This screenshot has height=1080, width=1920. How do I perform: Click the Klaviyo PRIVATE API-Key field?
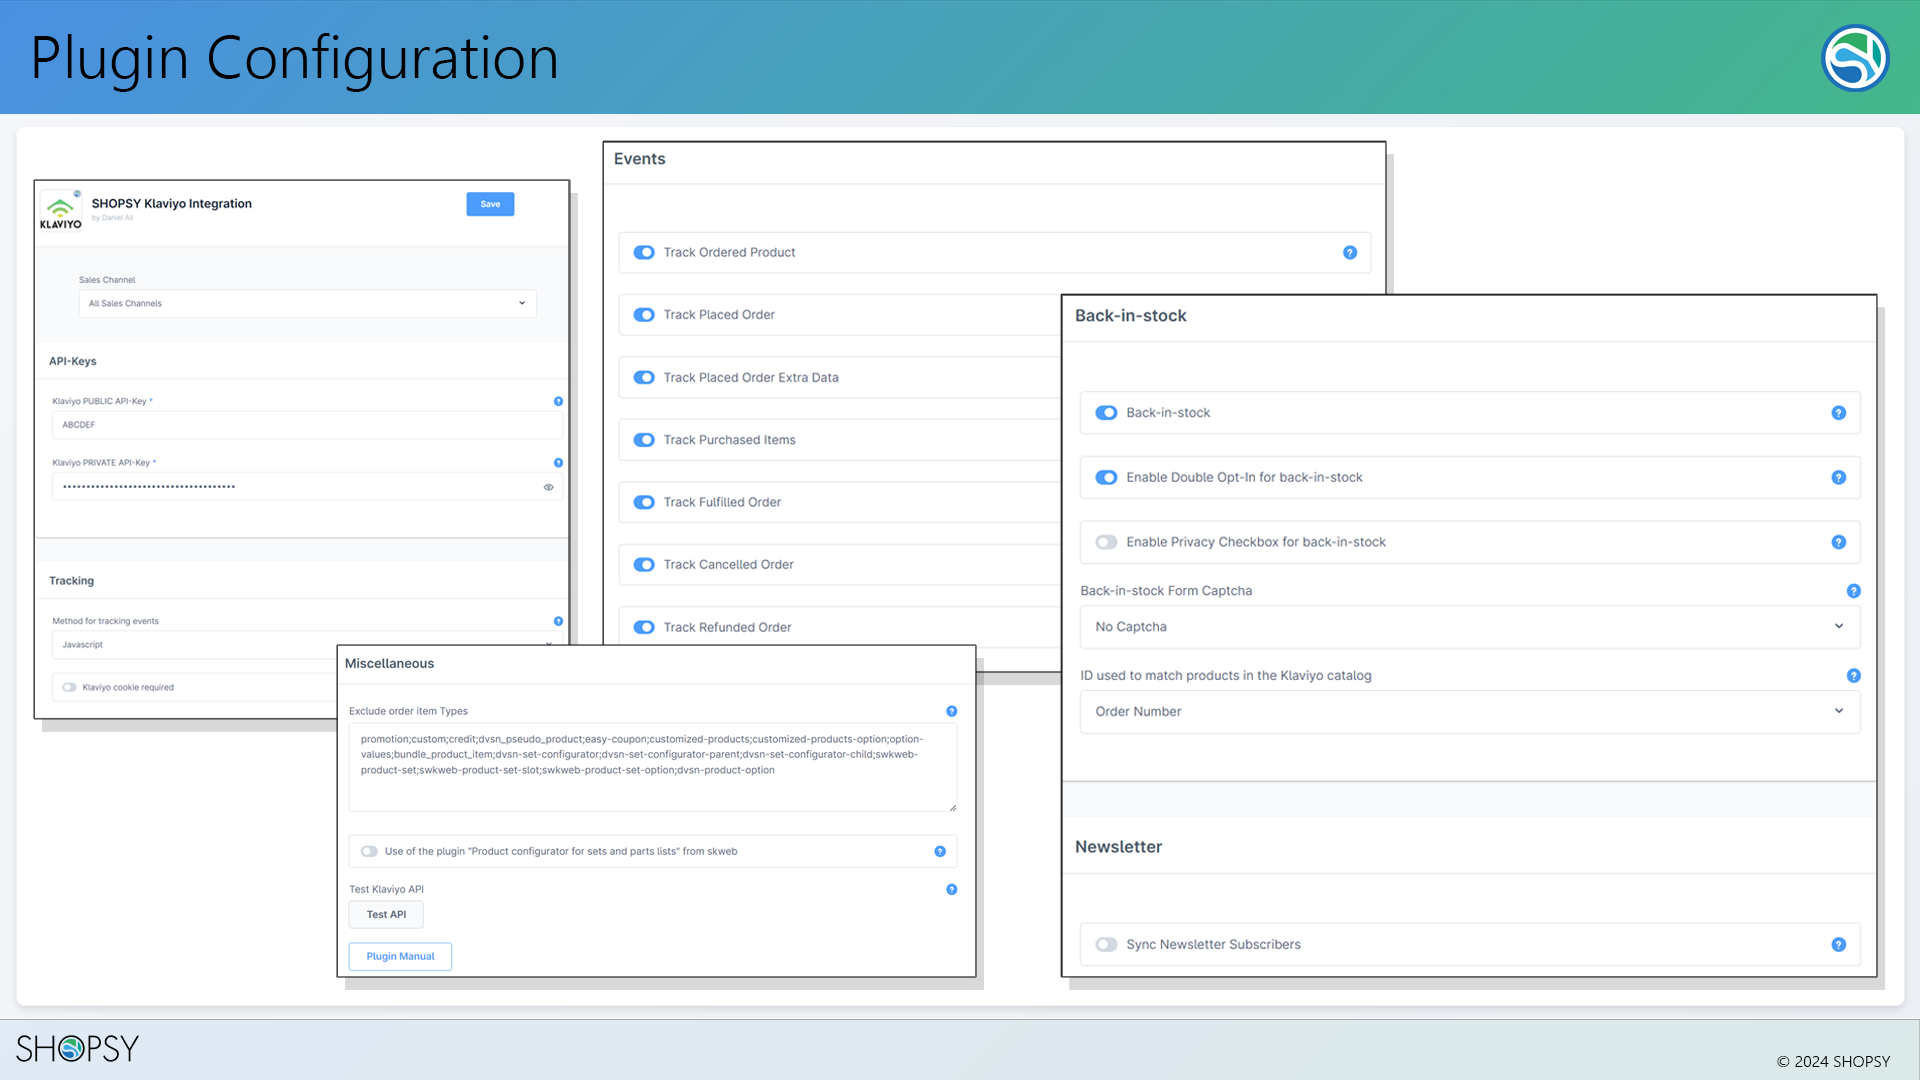coord(307,487)
